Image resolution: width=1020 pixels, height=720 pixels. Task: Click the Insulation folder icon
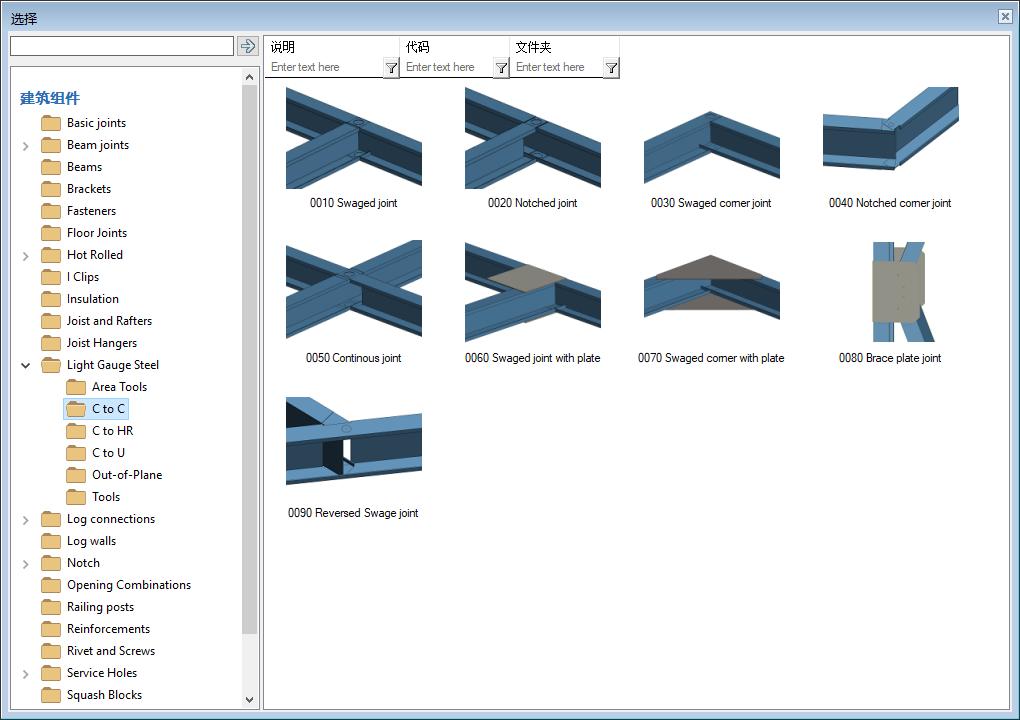(51, 299)
